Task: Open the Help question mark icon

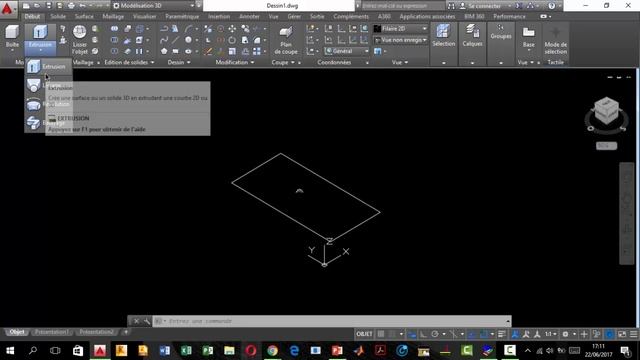Action: click(x=552, y=6)
